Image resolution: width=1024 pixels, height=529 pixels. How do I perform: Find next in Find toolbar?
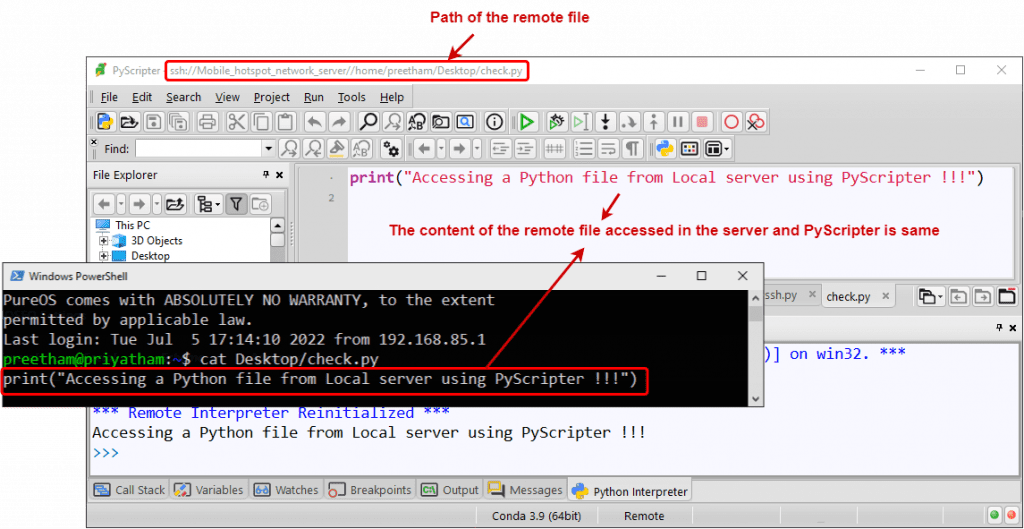pos(289,149)
